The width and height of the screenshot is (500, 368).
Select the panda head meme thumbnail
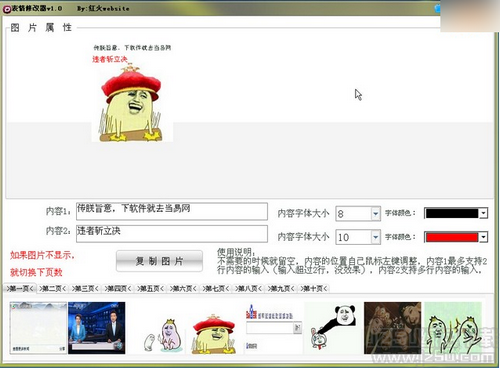[x=333, y=328]
